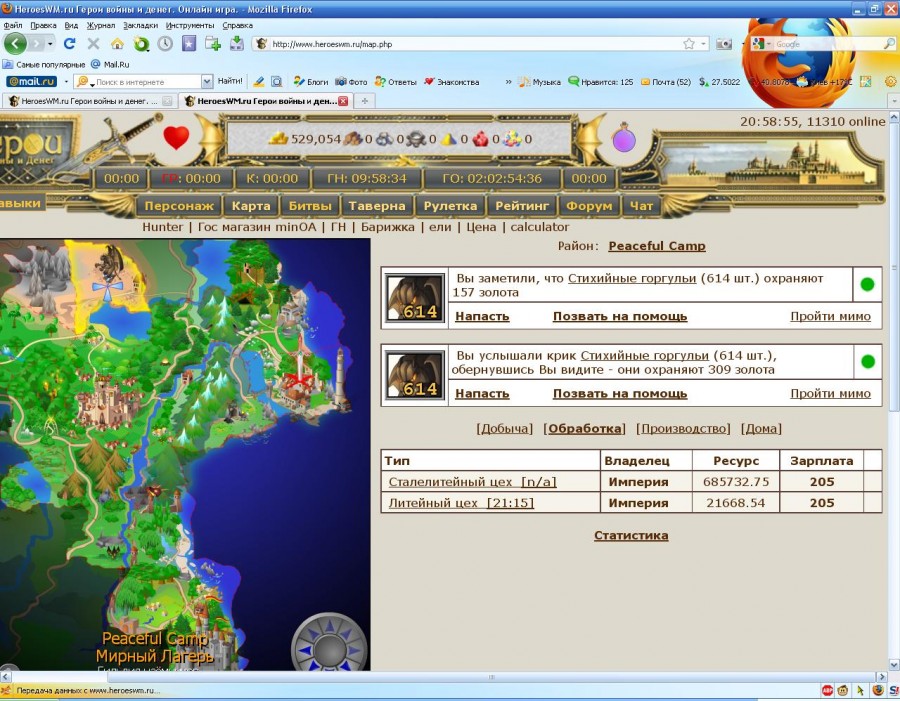The width and height of the screenshot is (900, 701).
Task: Open Фото from Mail.ru toolbar
Action: coord(351,82)
